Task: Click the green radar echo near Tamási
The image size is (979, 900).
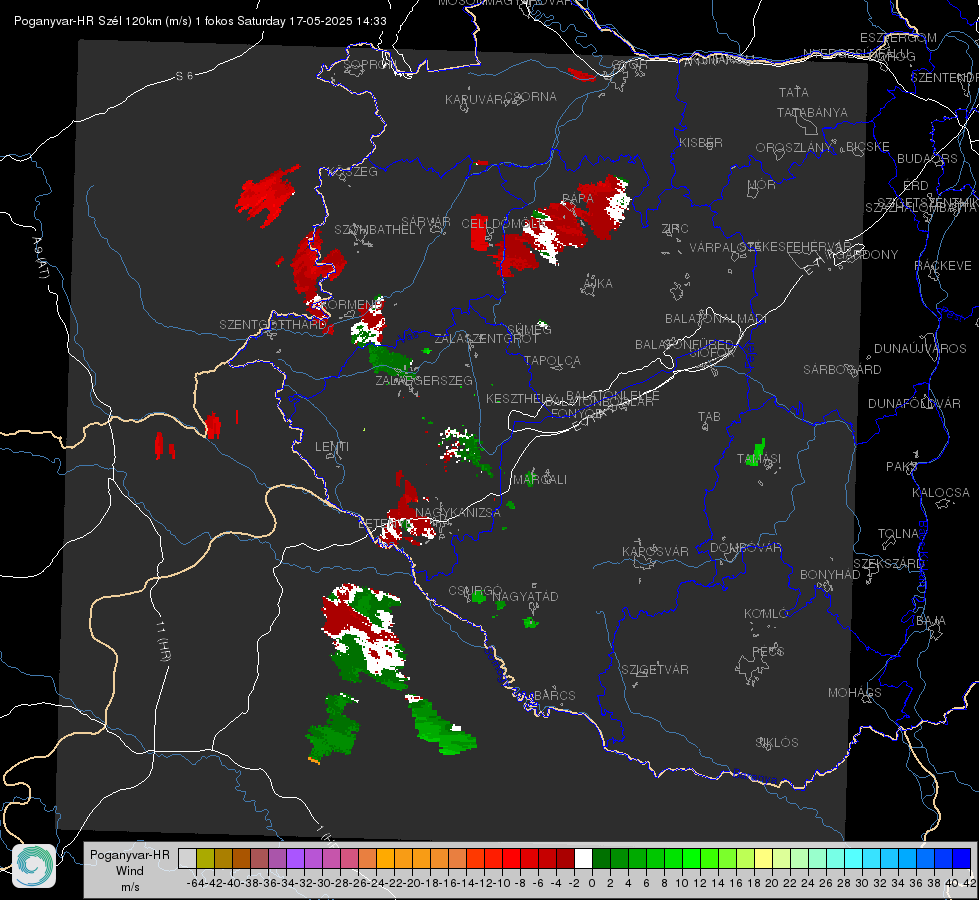Action: click(x=757, y=452)
